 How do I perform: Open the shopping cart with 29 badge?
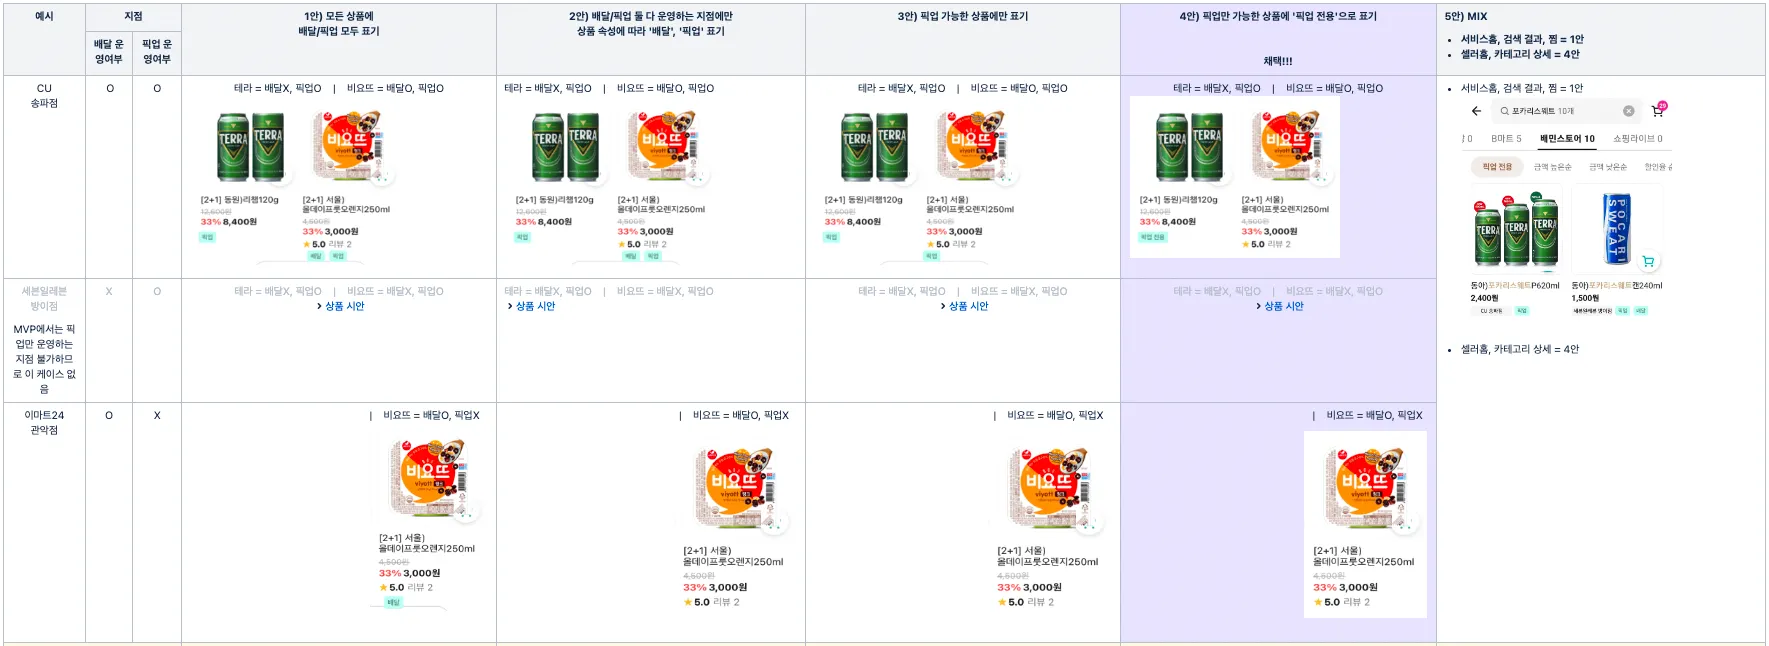pos(1658,110)
